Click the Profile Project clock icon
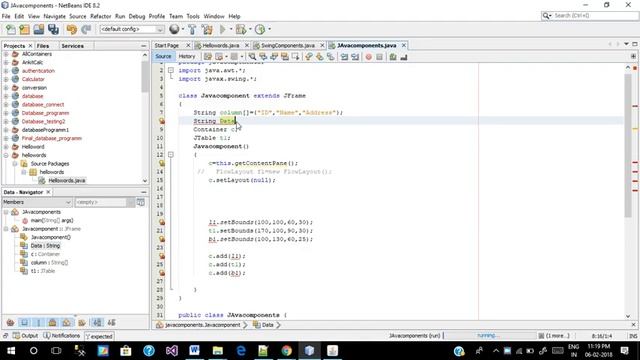 260,29
